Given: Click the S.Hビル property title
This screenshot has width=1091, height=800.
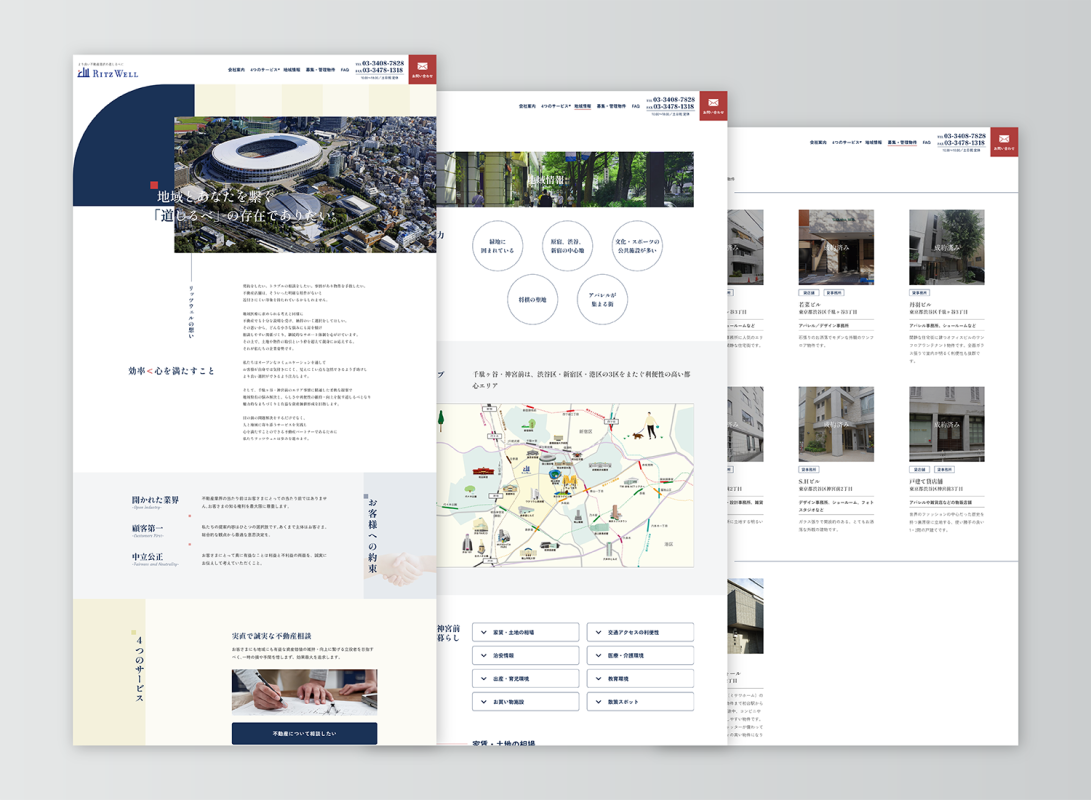Looking at the screenshot, I should click(x=811, y=481).
